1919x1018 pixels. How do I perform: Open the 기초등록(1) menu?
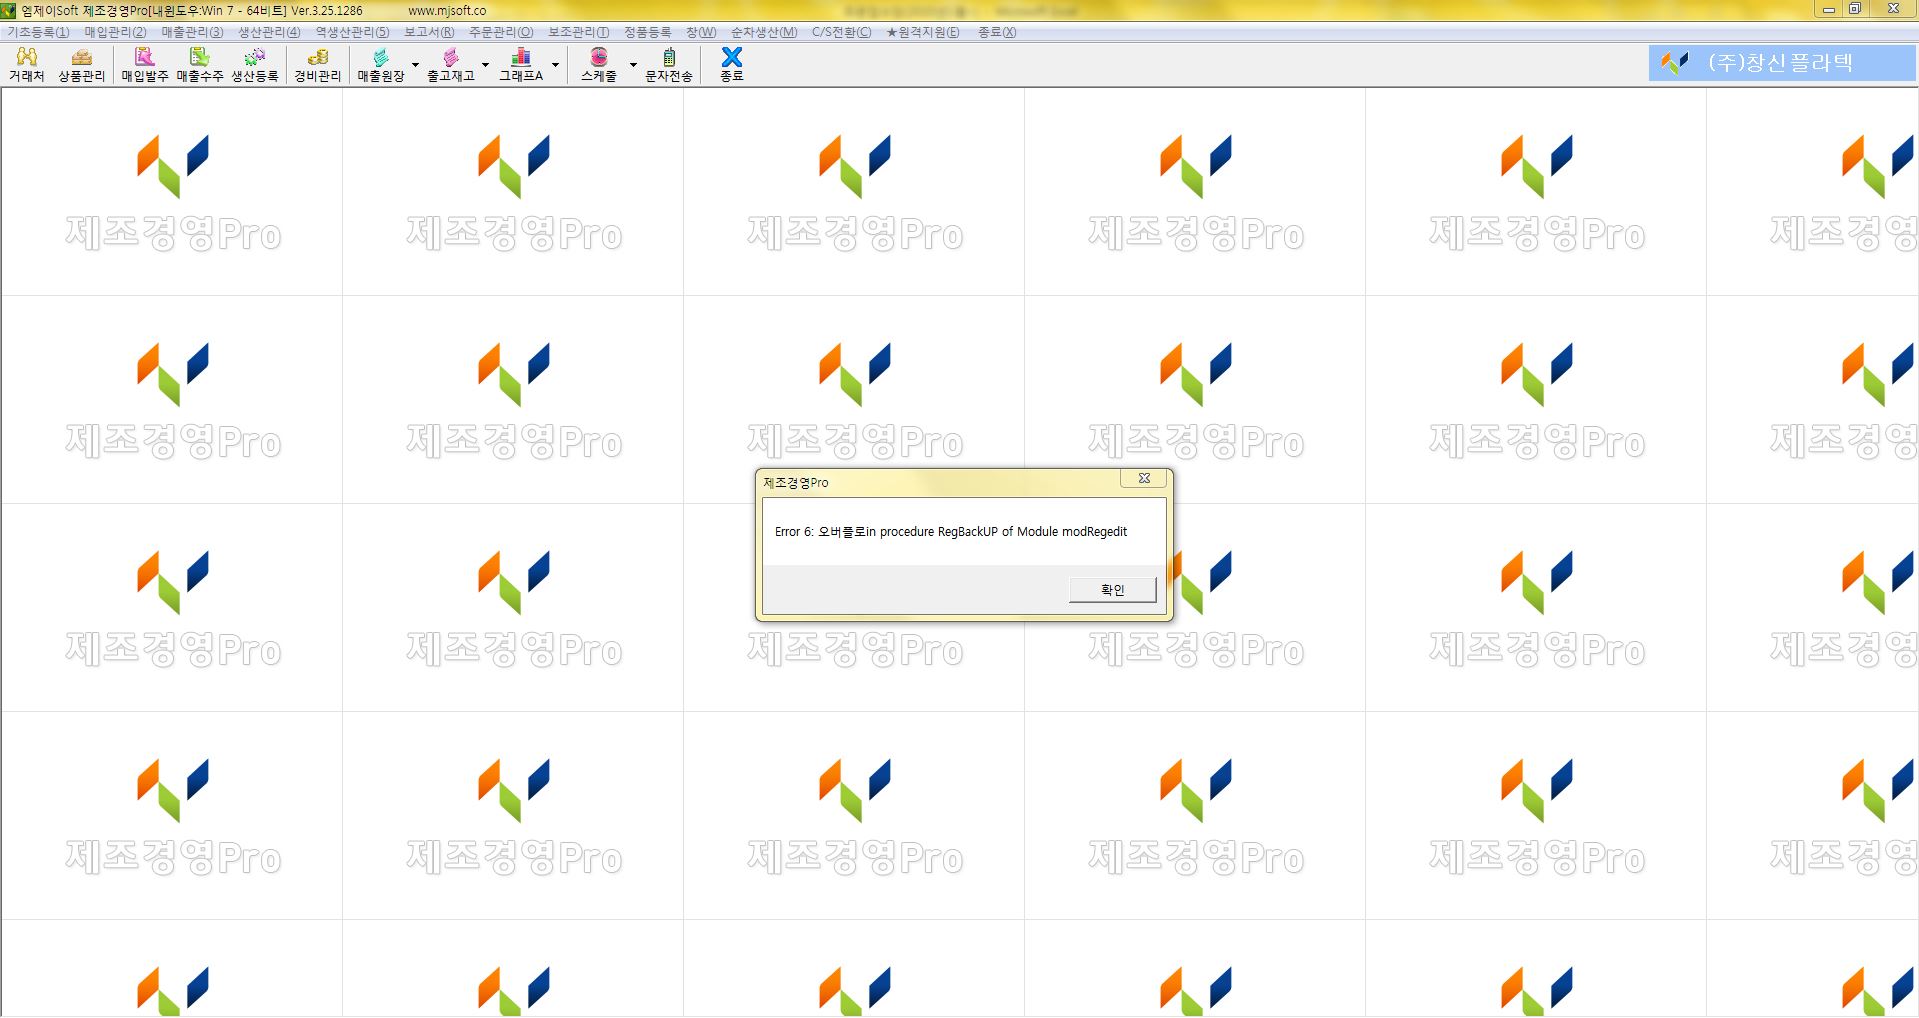[x=38, y=32]
